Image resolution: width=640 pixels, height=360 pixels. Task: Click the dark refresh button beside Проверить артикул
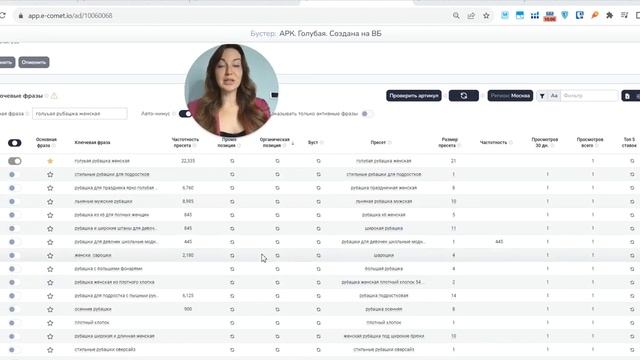pos(464,96)
